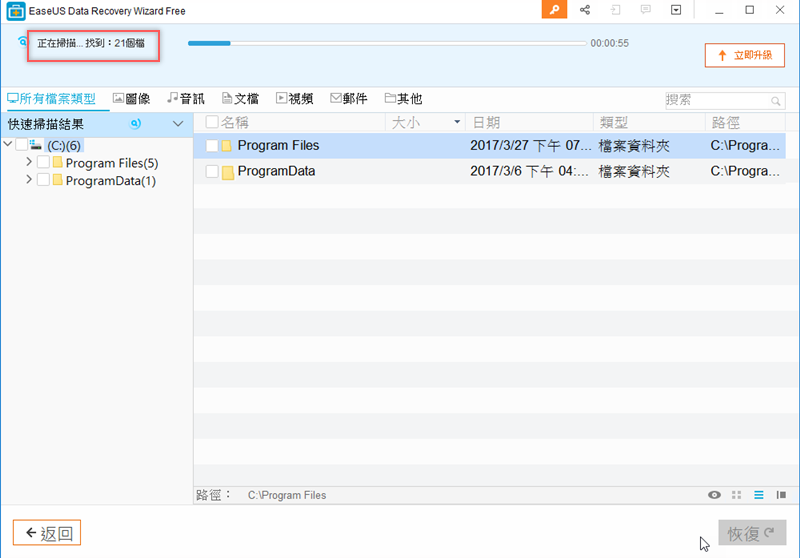This screenshot has width=800, height=558.
Task: Click the feedback chat bubble icon
Action: [x=646, y=10]
